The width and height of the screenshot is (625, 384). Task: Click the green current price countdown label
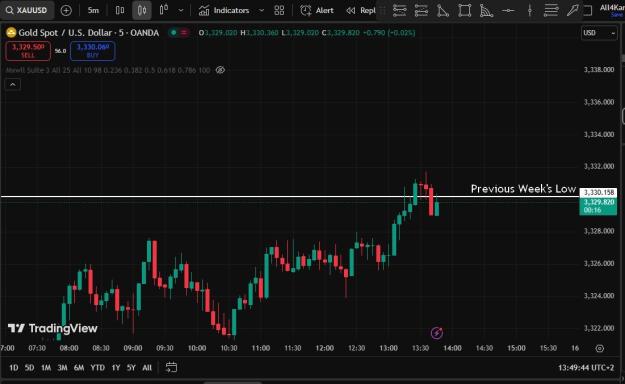click(598, 206)
